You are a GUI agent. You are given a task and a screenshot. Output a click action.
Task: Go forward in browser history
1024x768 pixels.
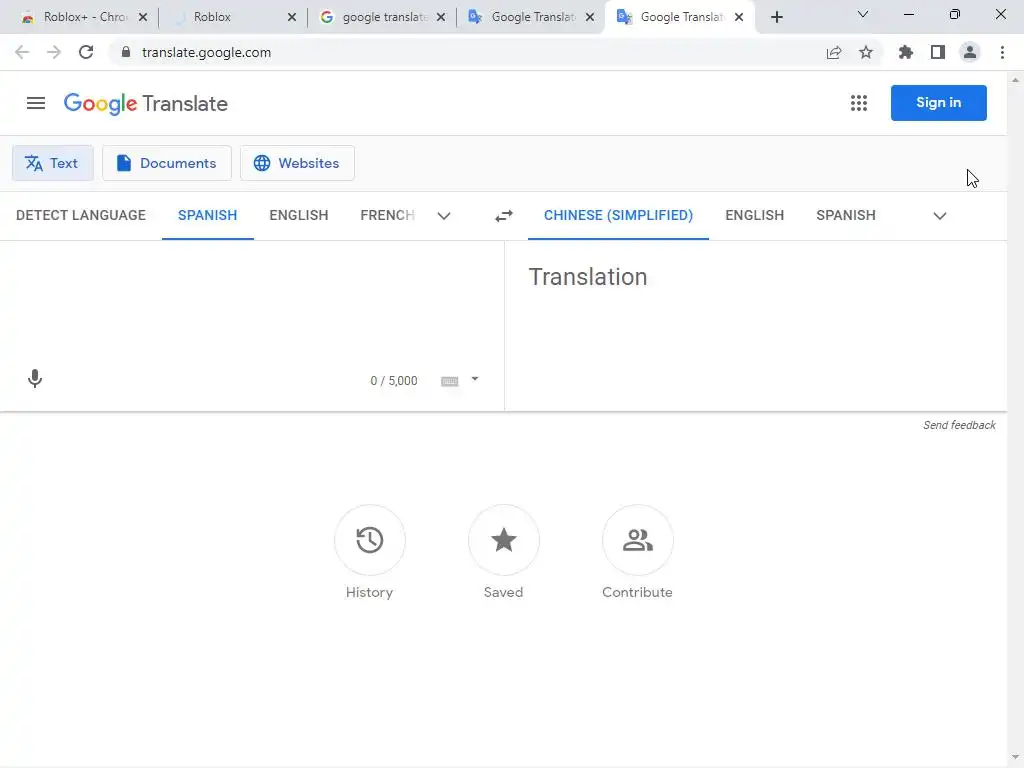point(54,52)
